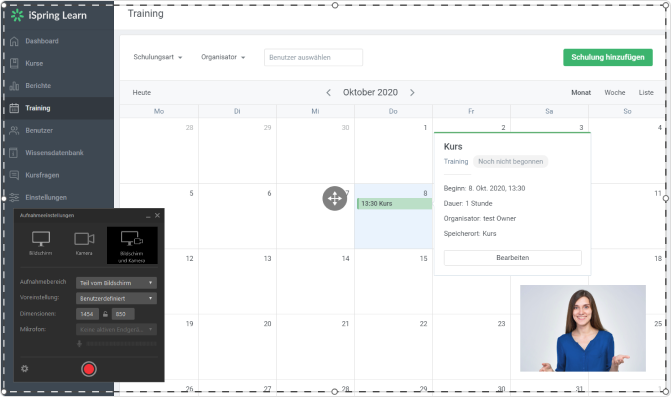Viewport: 671px width, 397px height.
Task: Click the Kurse book icon
Action: tap(14, 63)
